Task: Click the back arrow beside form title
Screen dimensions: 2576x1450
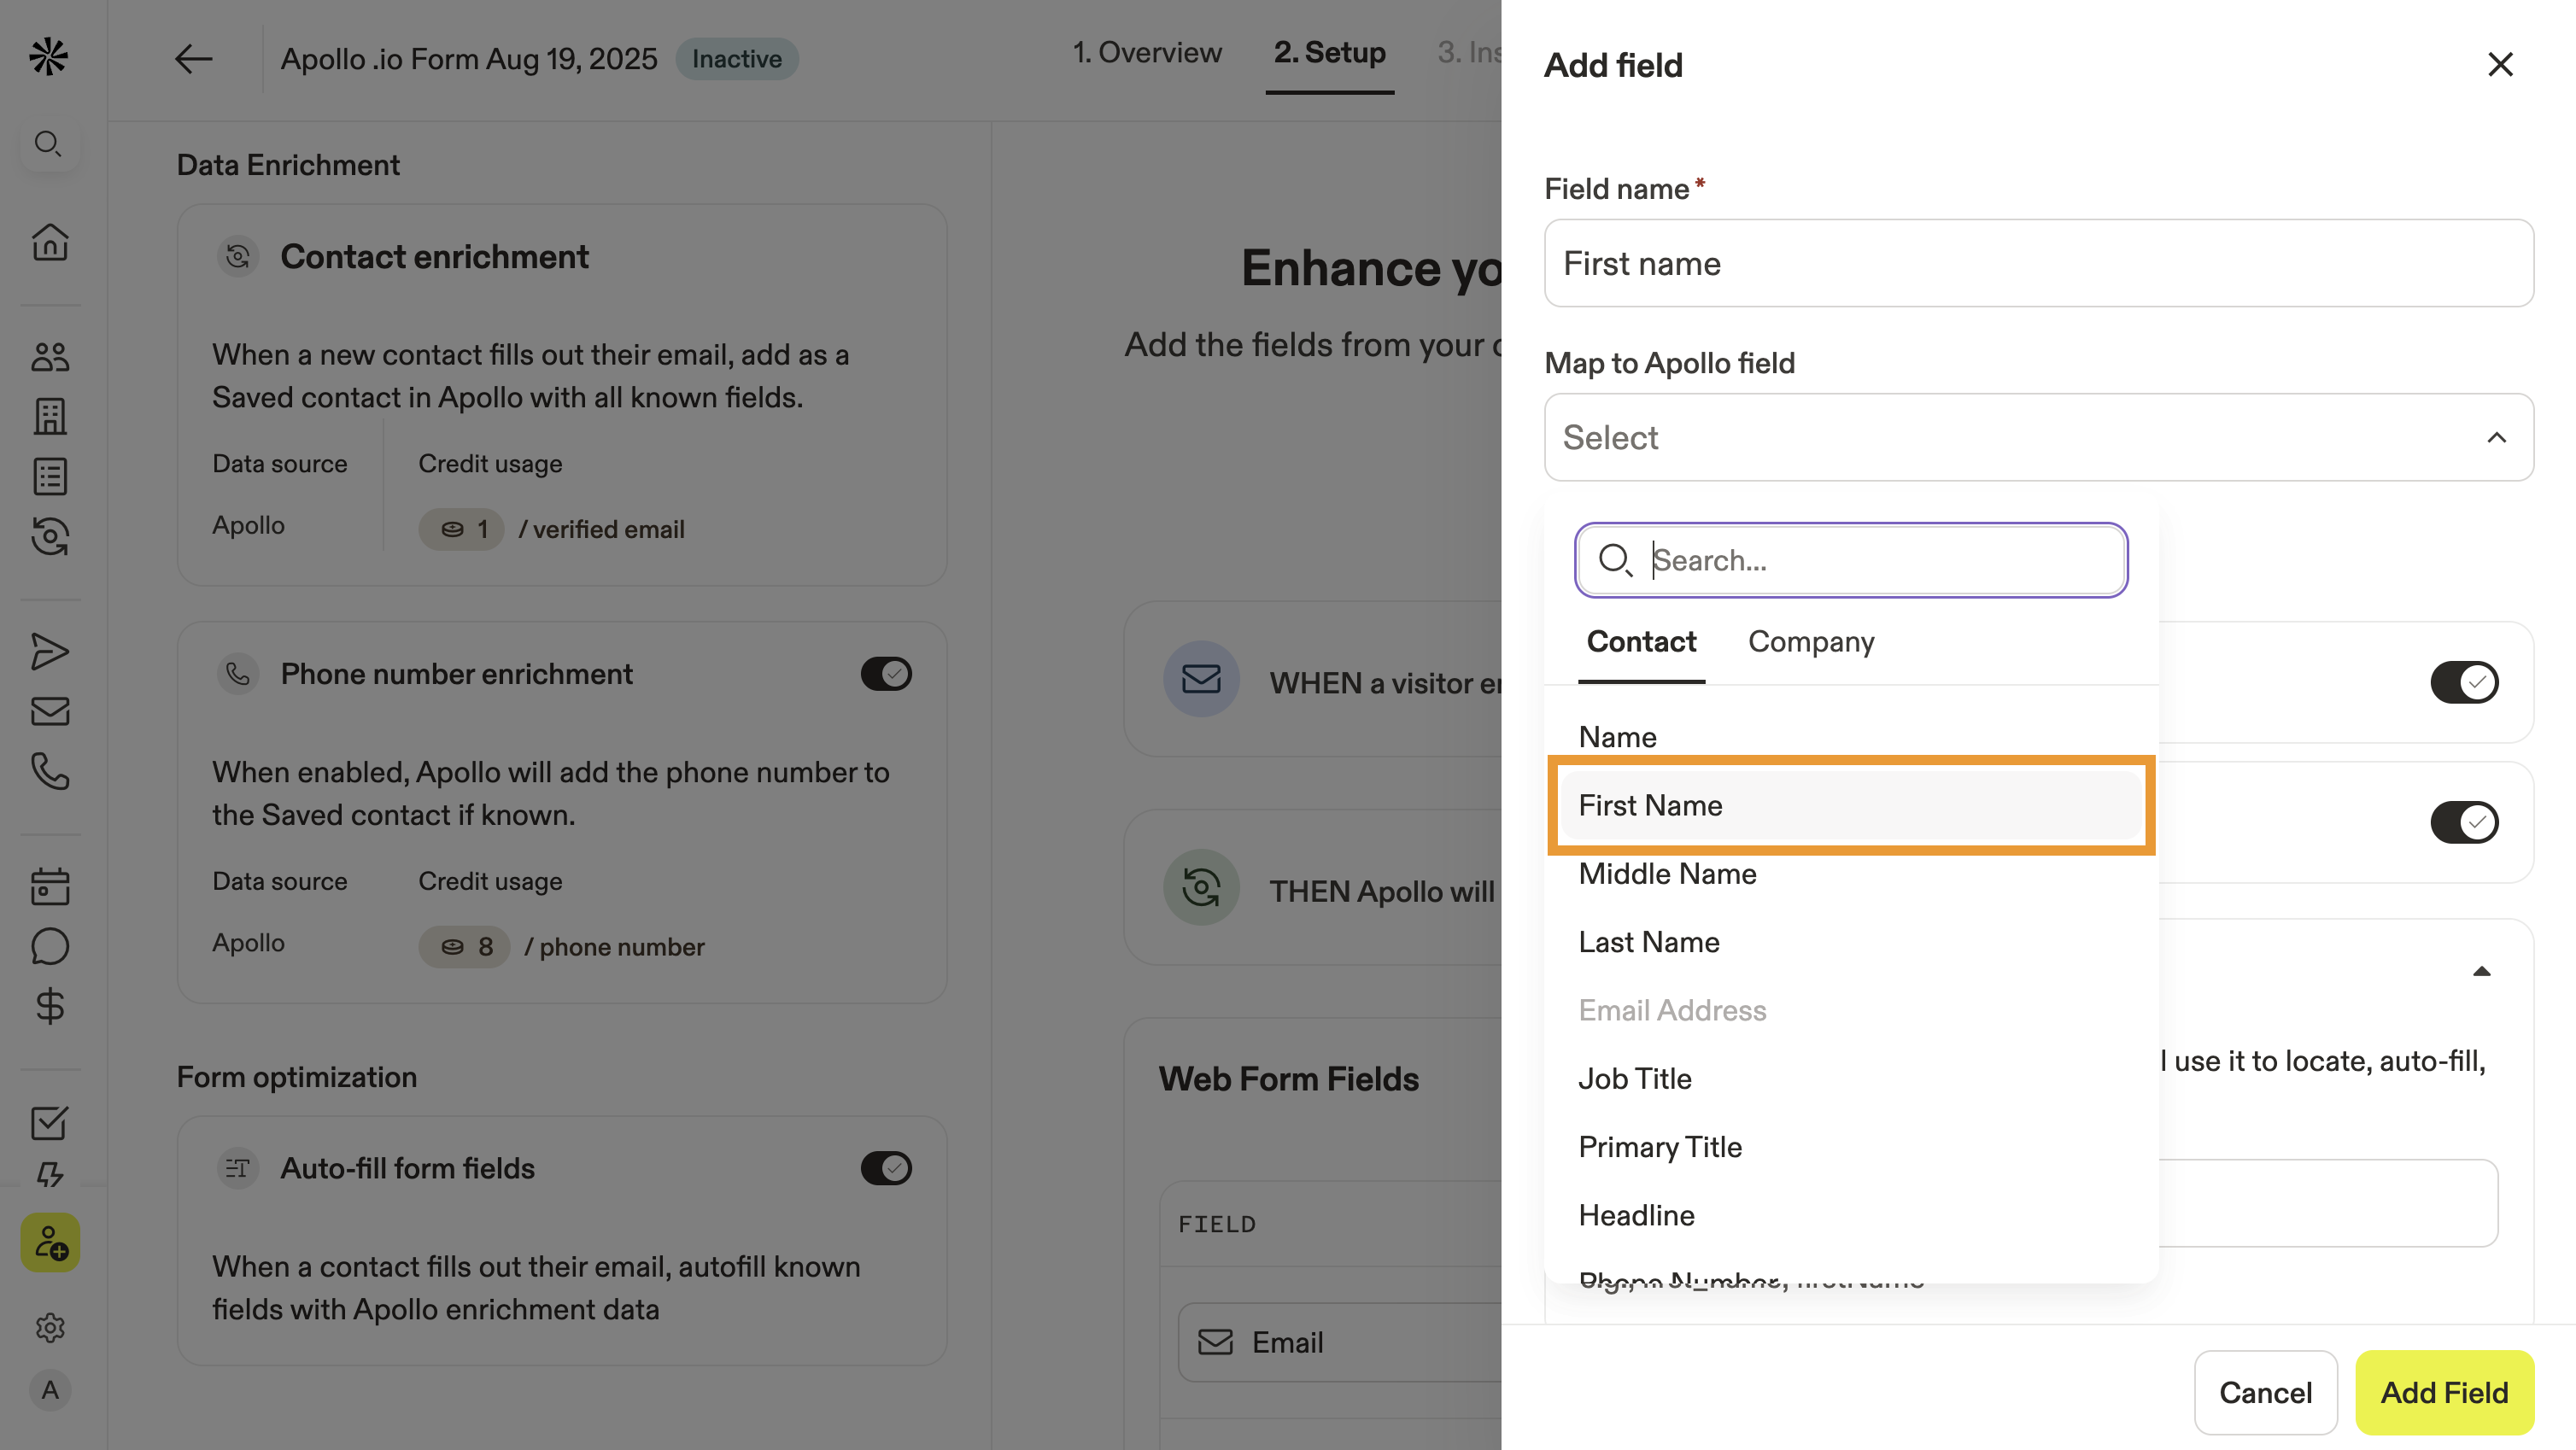Action: tap(193, 59)
